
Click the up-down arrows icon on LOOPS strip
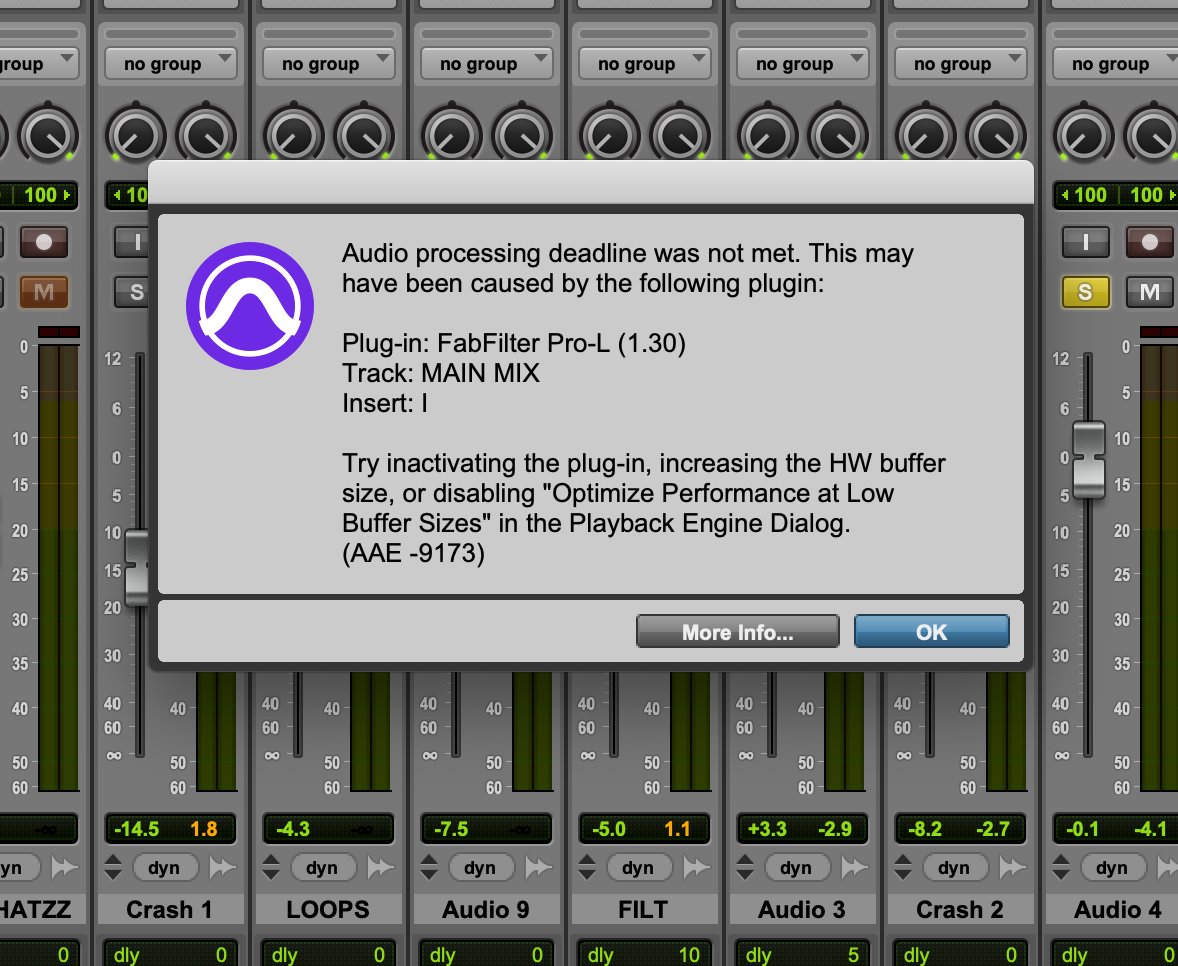[x=270, y=868]
